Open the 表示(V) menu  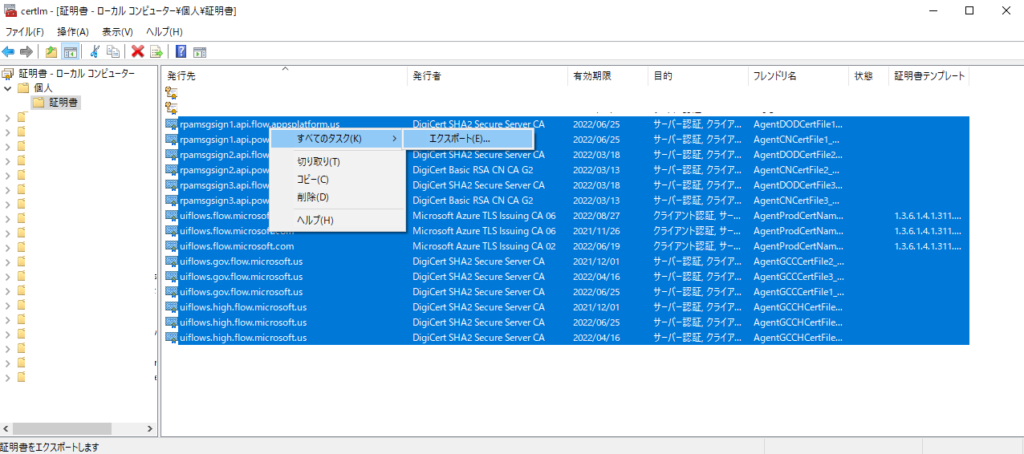118,31
